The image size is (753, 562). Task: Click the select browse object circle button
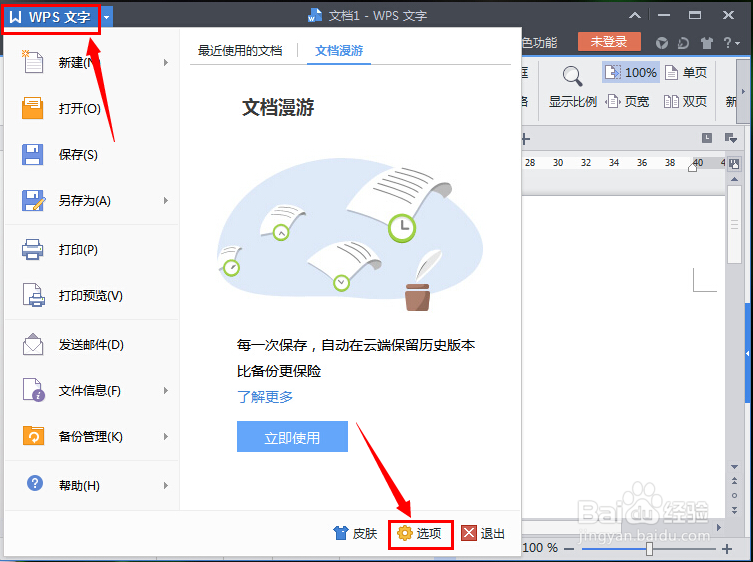[x=734, y=495]
